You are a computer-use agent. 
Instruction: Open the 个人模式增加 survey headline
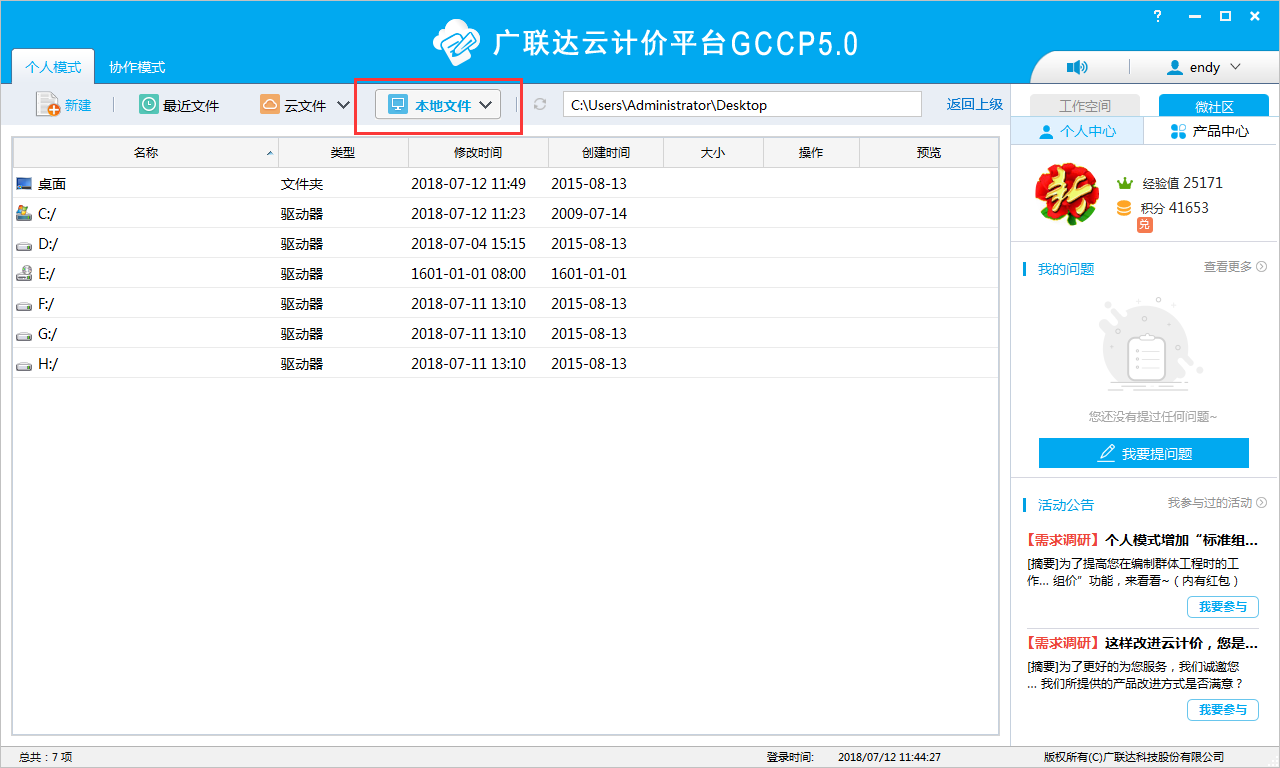coord(1143,540)
